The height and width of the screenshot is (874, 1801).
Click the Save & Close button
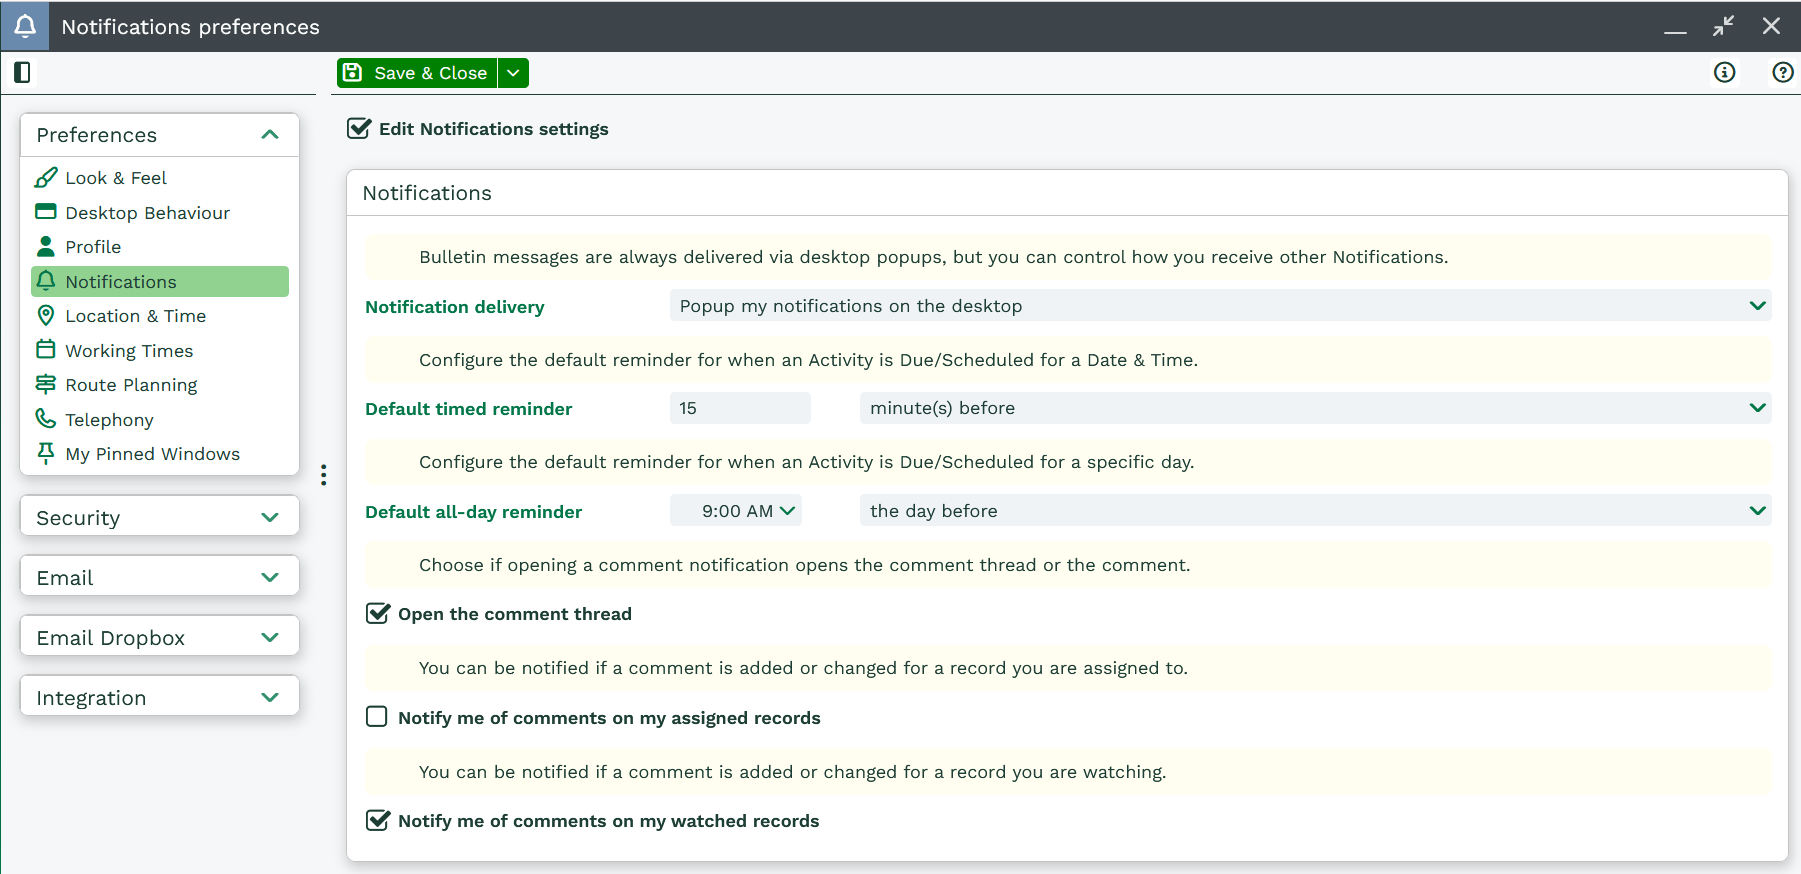417,73
